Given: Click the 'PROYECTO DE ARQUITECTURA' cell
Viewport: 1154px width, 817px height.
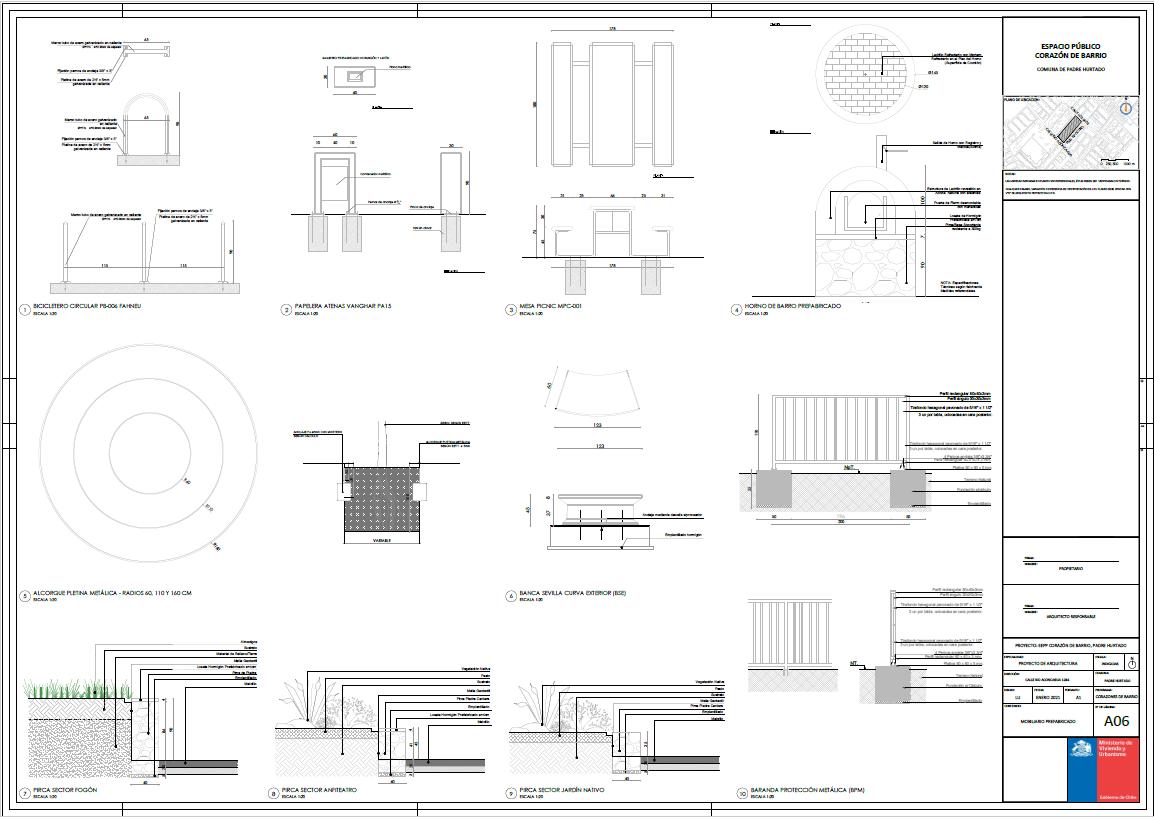Looking at the screenshot, I should pos(1048,663).
